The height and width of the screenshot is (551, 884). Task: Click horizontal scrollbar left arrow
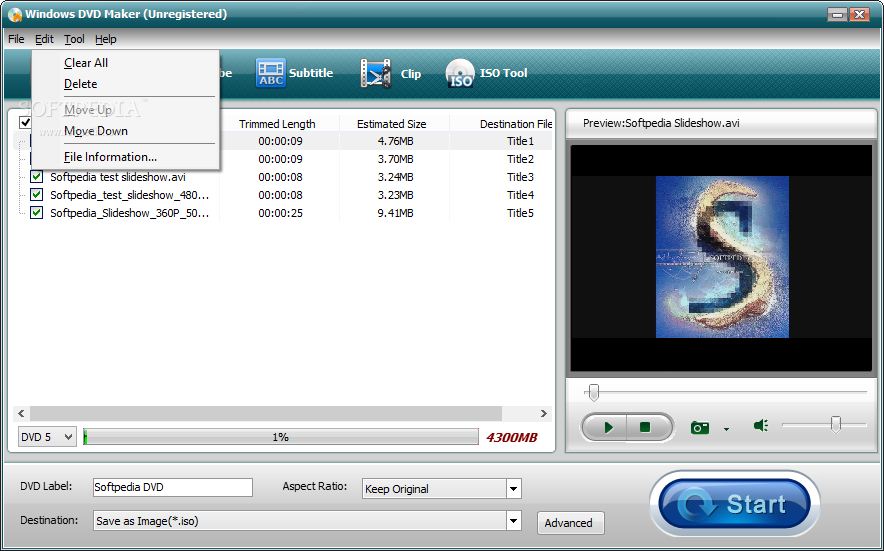point(21,413)
